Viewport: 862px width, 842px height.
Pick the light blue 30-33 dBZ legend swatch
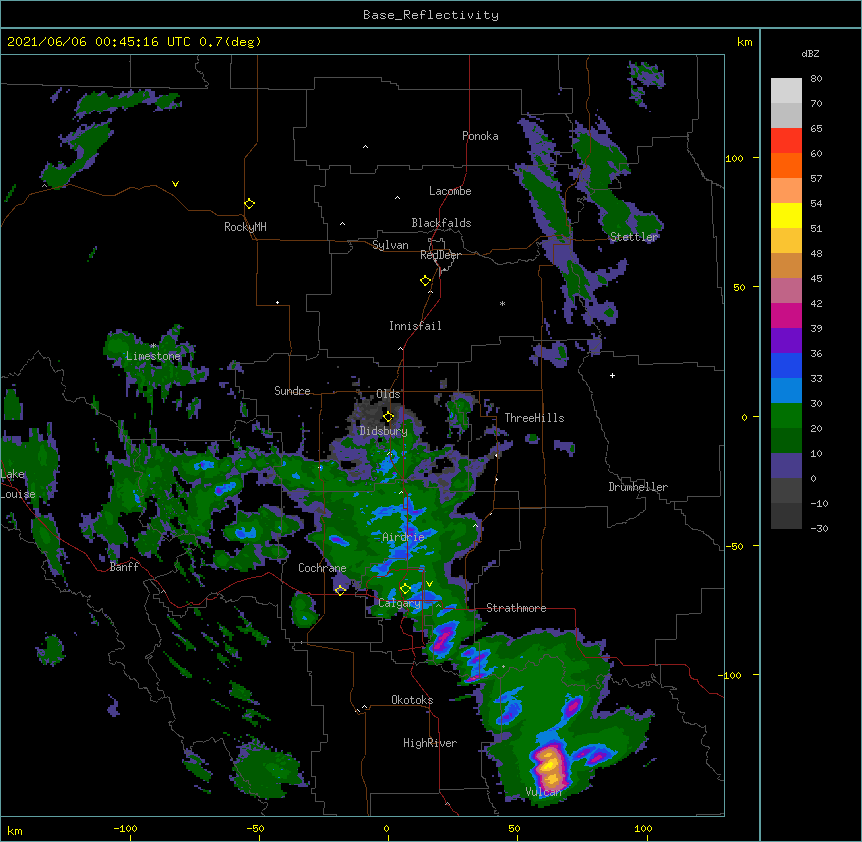(x=786, y=391)
